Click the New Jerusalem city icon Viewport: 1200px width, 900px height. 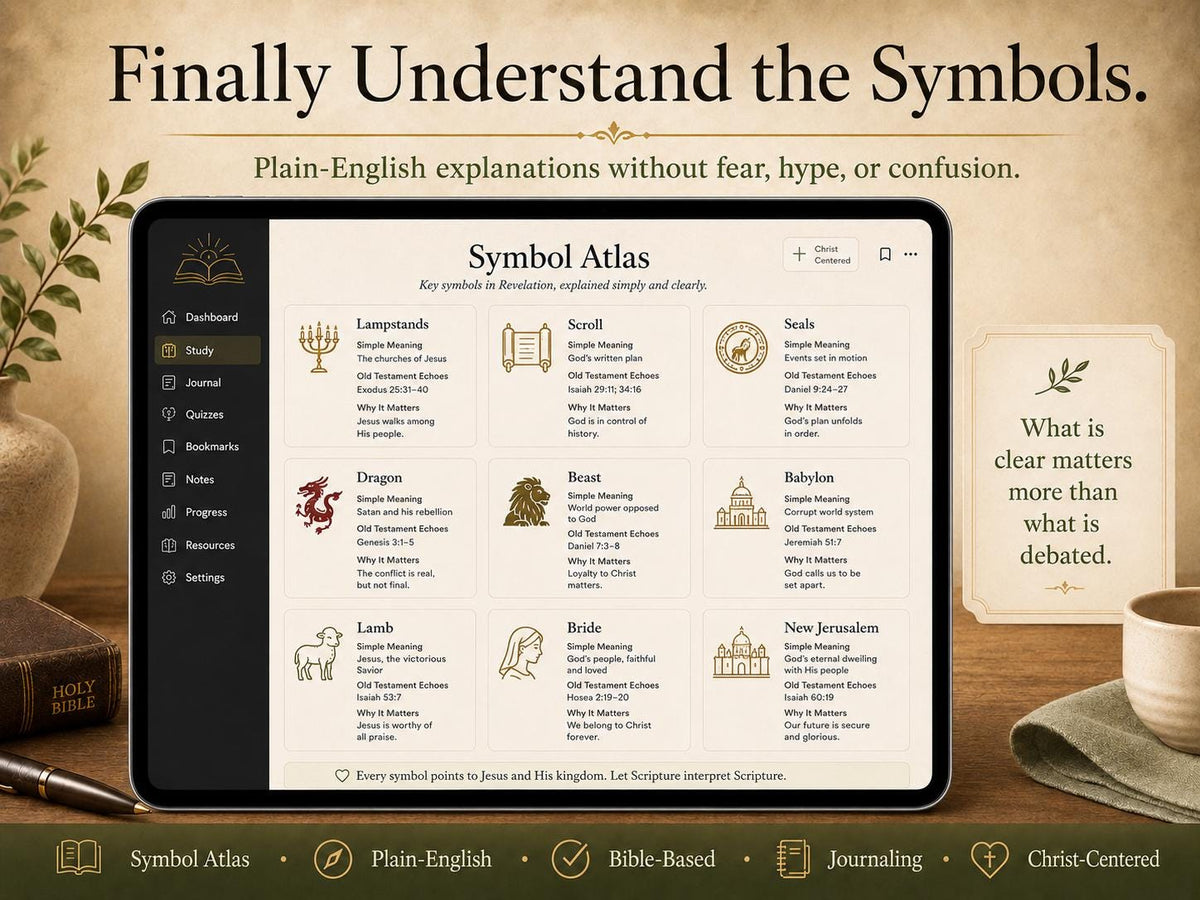click(x=741, y=654)
